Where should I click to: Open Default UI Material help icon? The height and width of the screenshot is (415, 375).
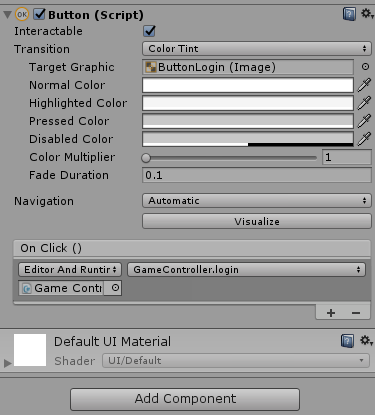347,341
